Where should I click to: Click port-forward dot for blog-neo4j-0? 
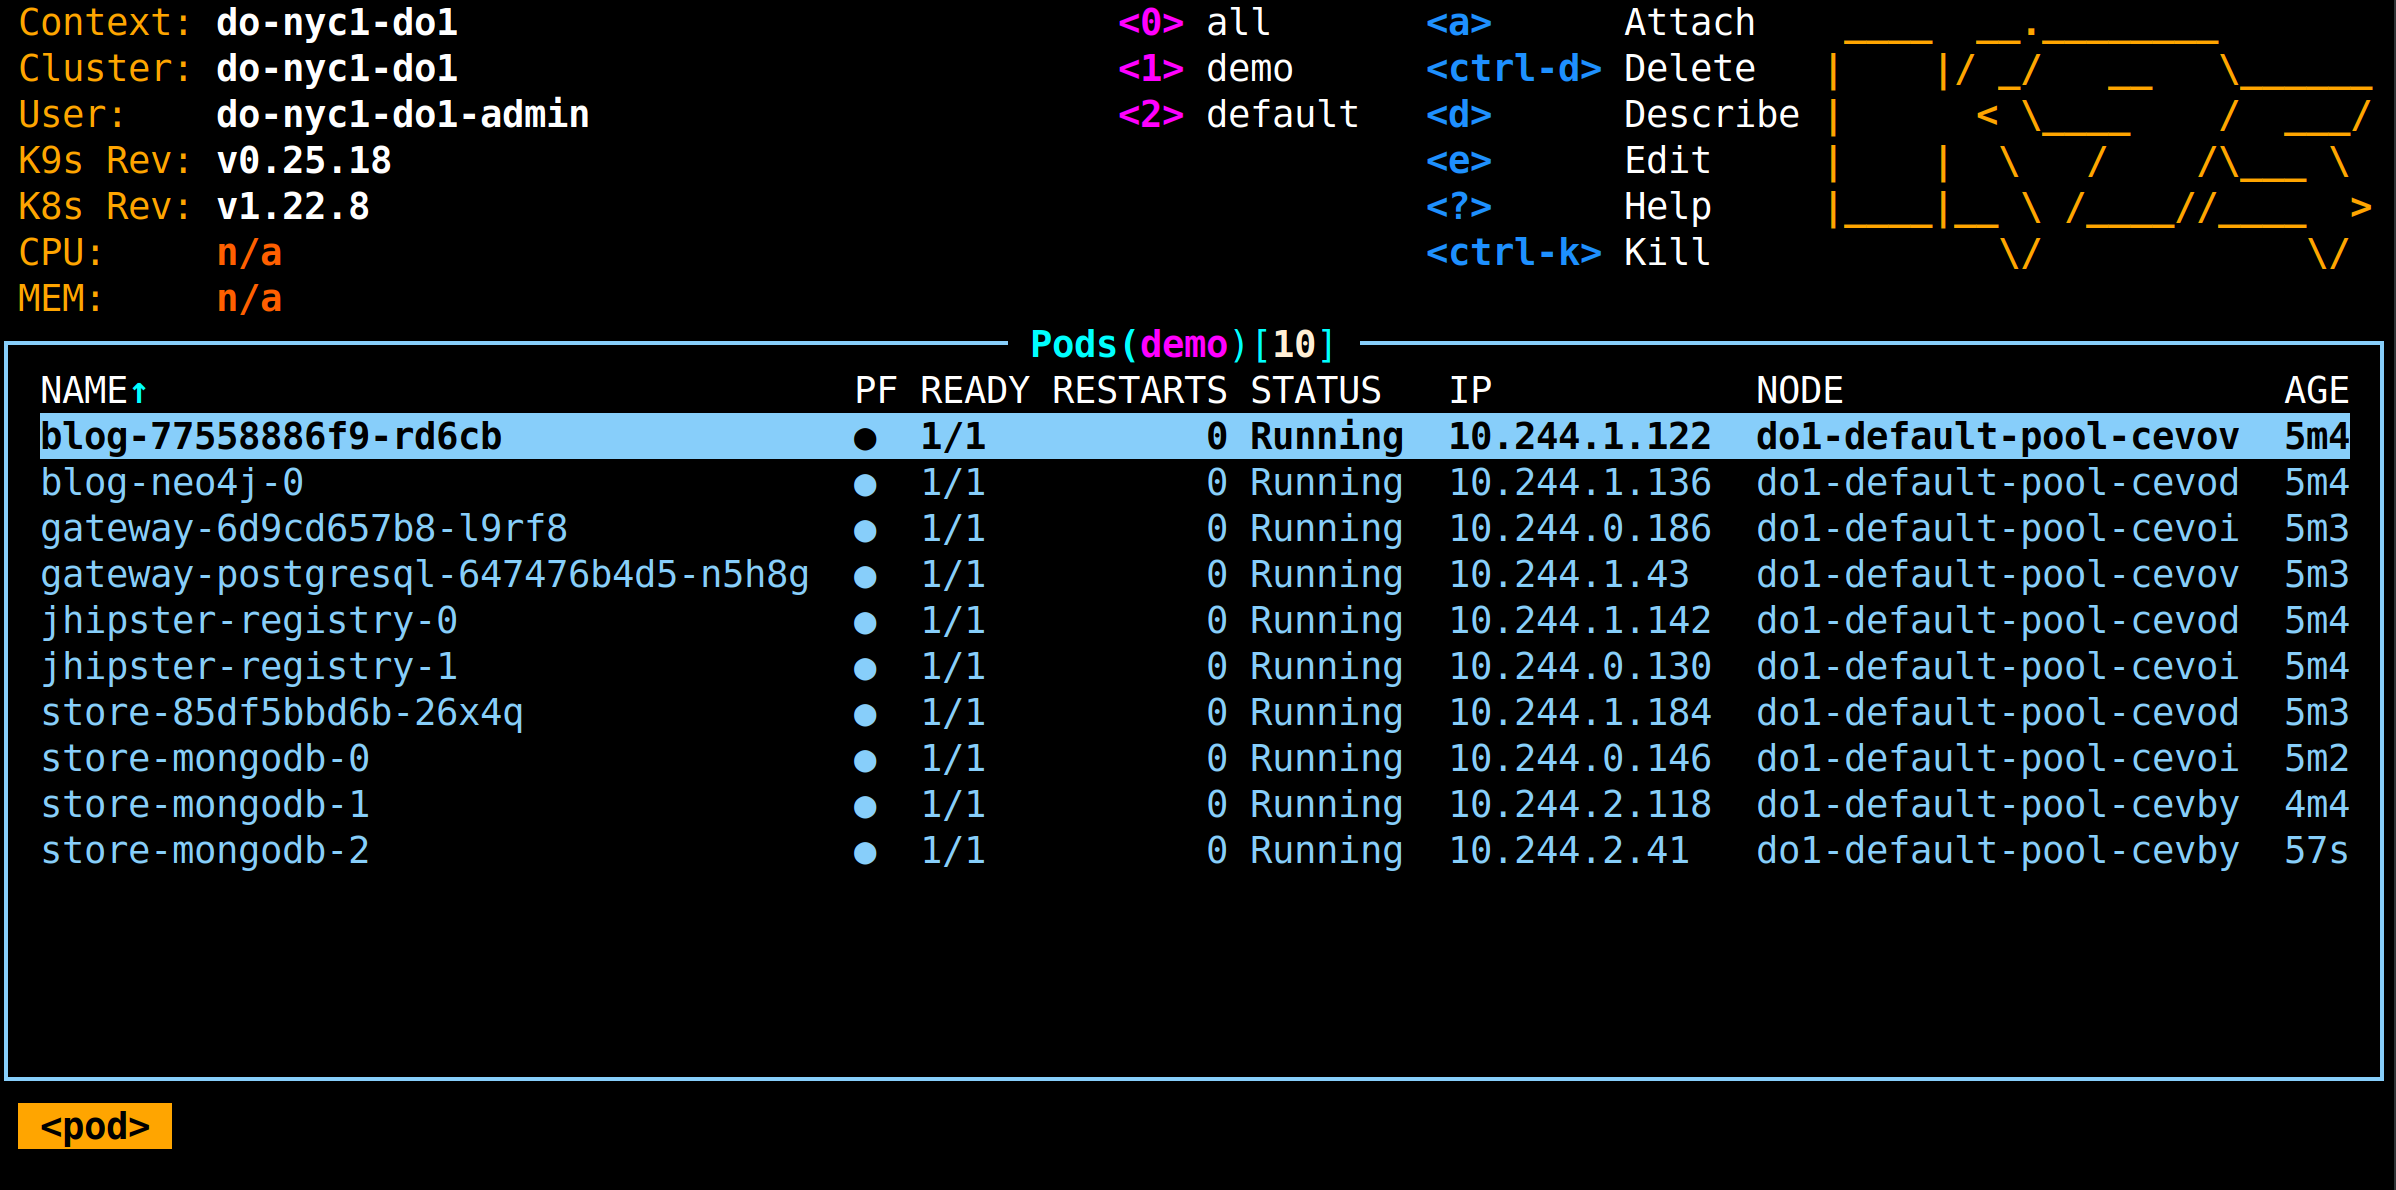tap(865, 485)
